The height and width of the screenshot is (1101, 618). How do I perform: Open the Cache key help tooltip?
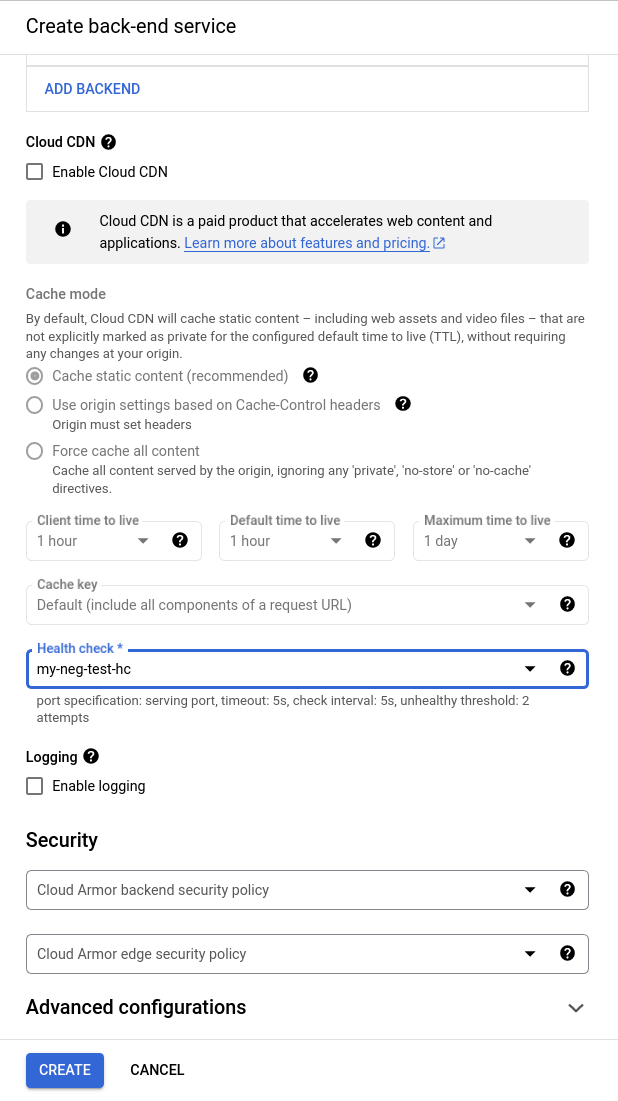click(x=567, y=604)
